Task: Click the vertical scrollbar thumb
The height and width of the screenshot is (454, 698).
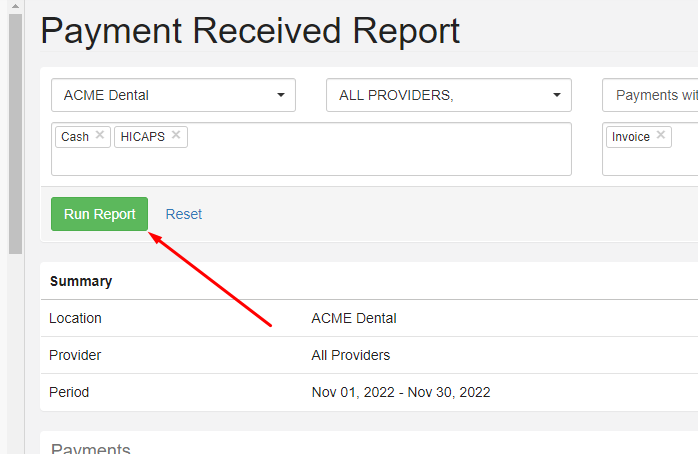Action: coord(15,134)
